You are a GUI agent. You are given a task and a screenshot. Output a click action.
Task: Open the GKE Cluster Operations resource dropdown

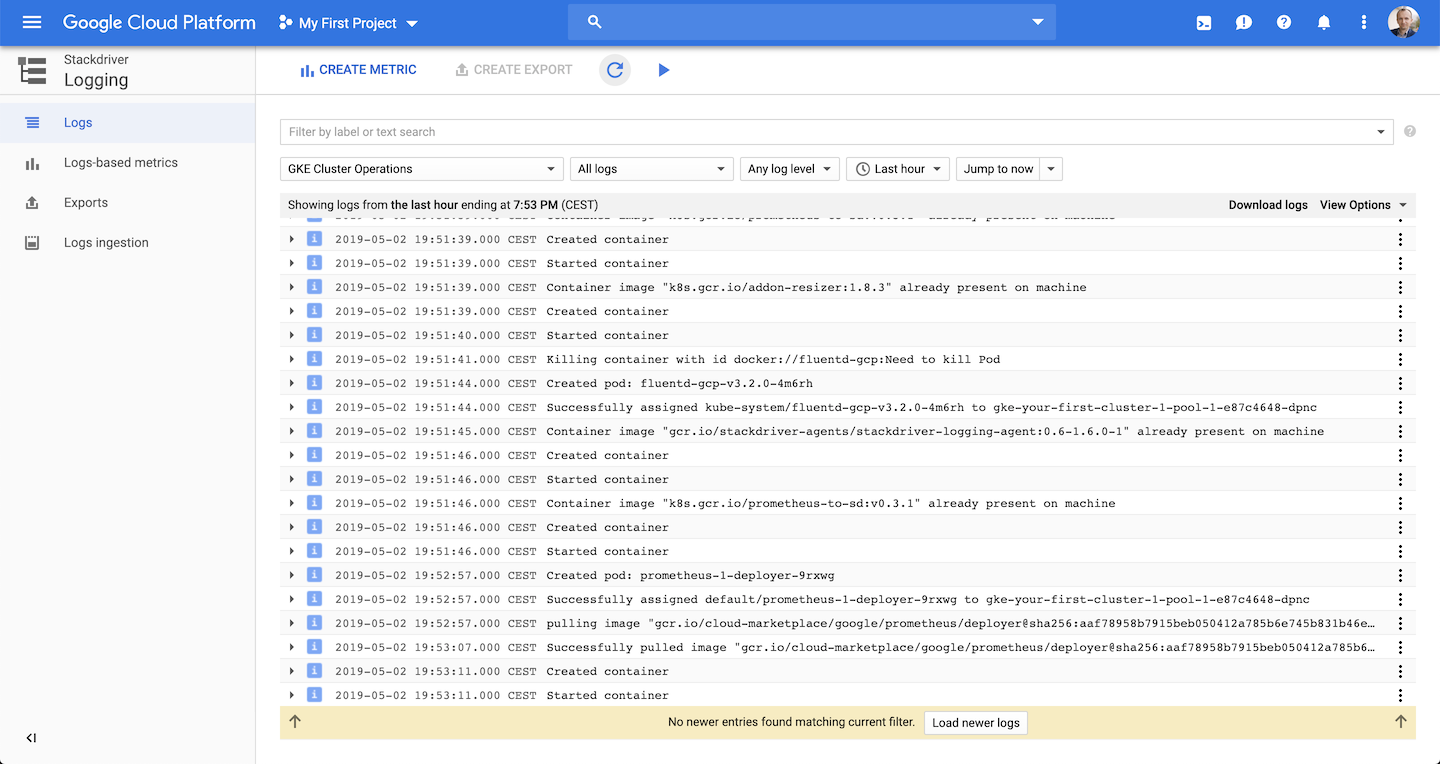click(x=422, y=169)
